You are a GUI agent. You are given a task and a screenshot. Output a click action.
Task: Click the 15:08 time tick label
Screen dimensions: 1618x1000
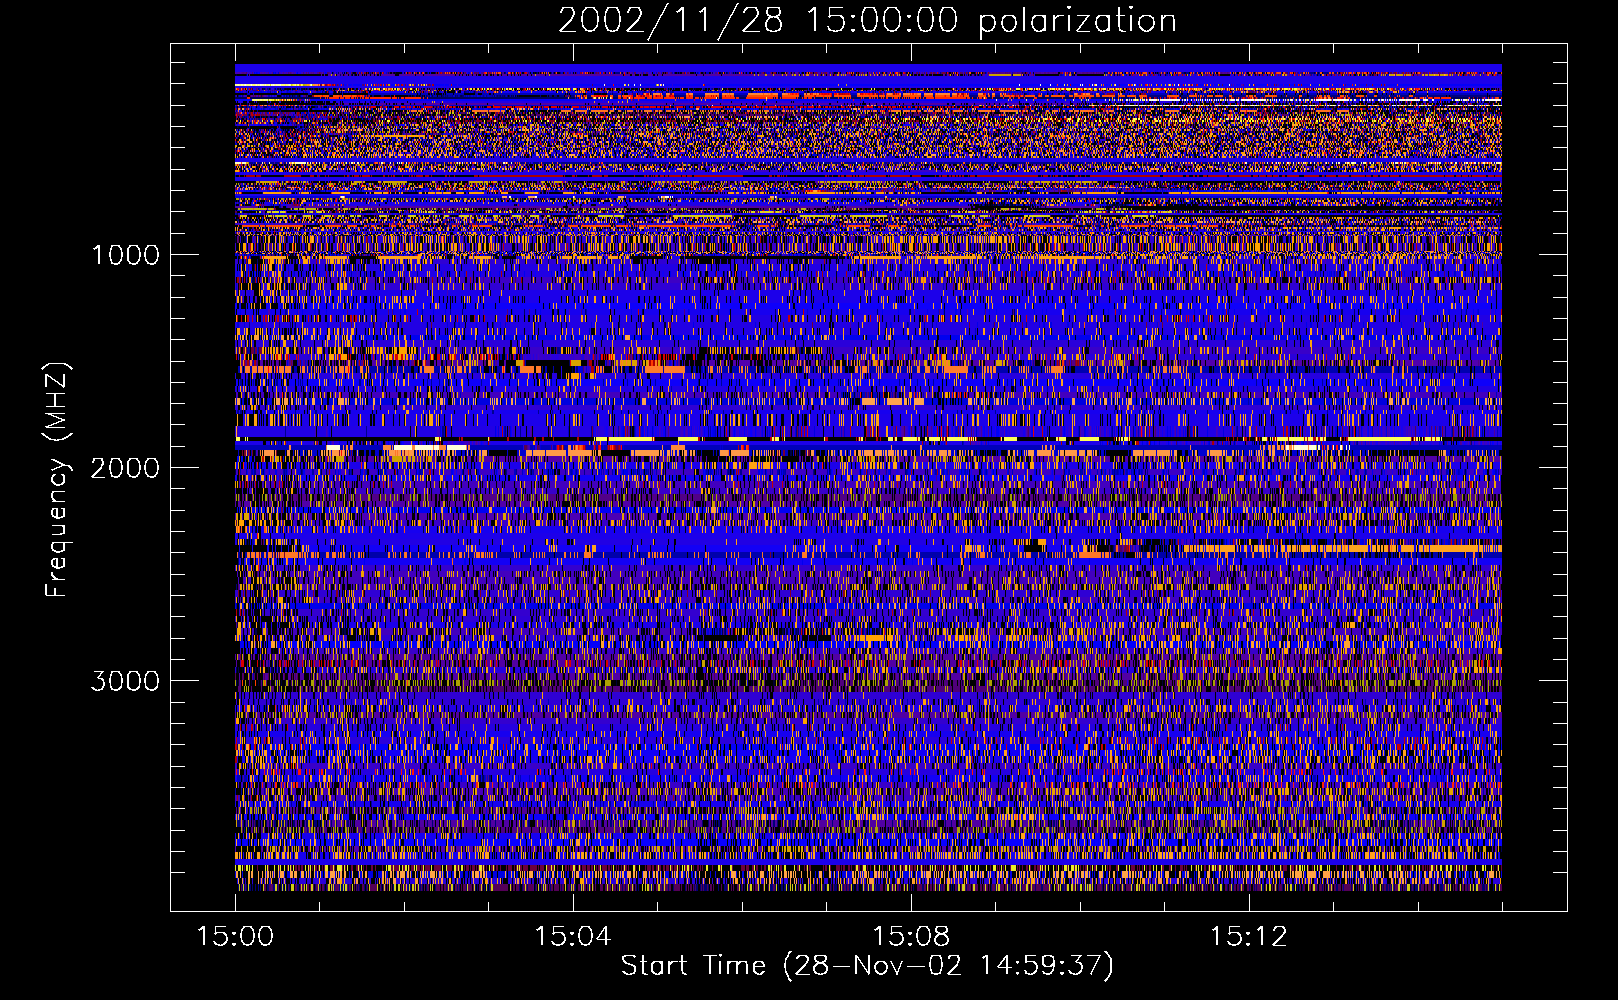(x=910, y=937)
